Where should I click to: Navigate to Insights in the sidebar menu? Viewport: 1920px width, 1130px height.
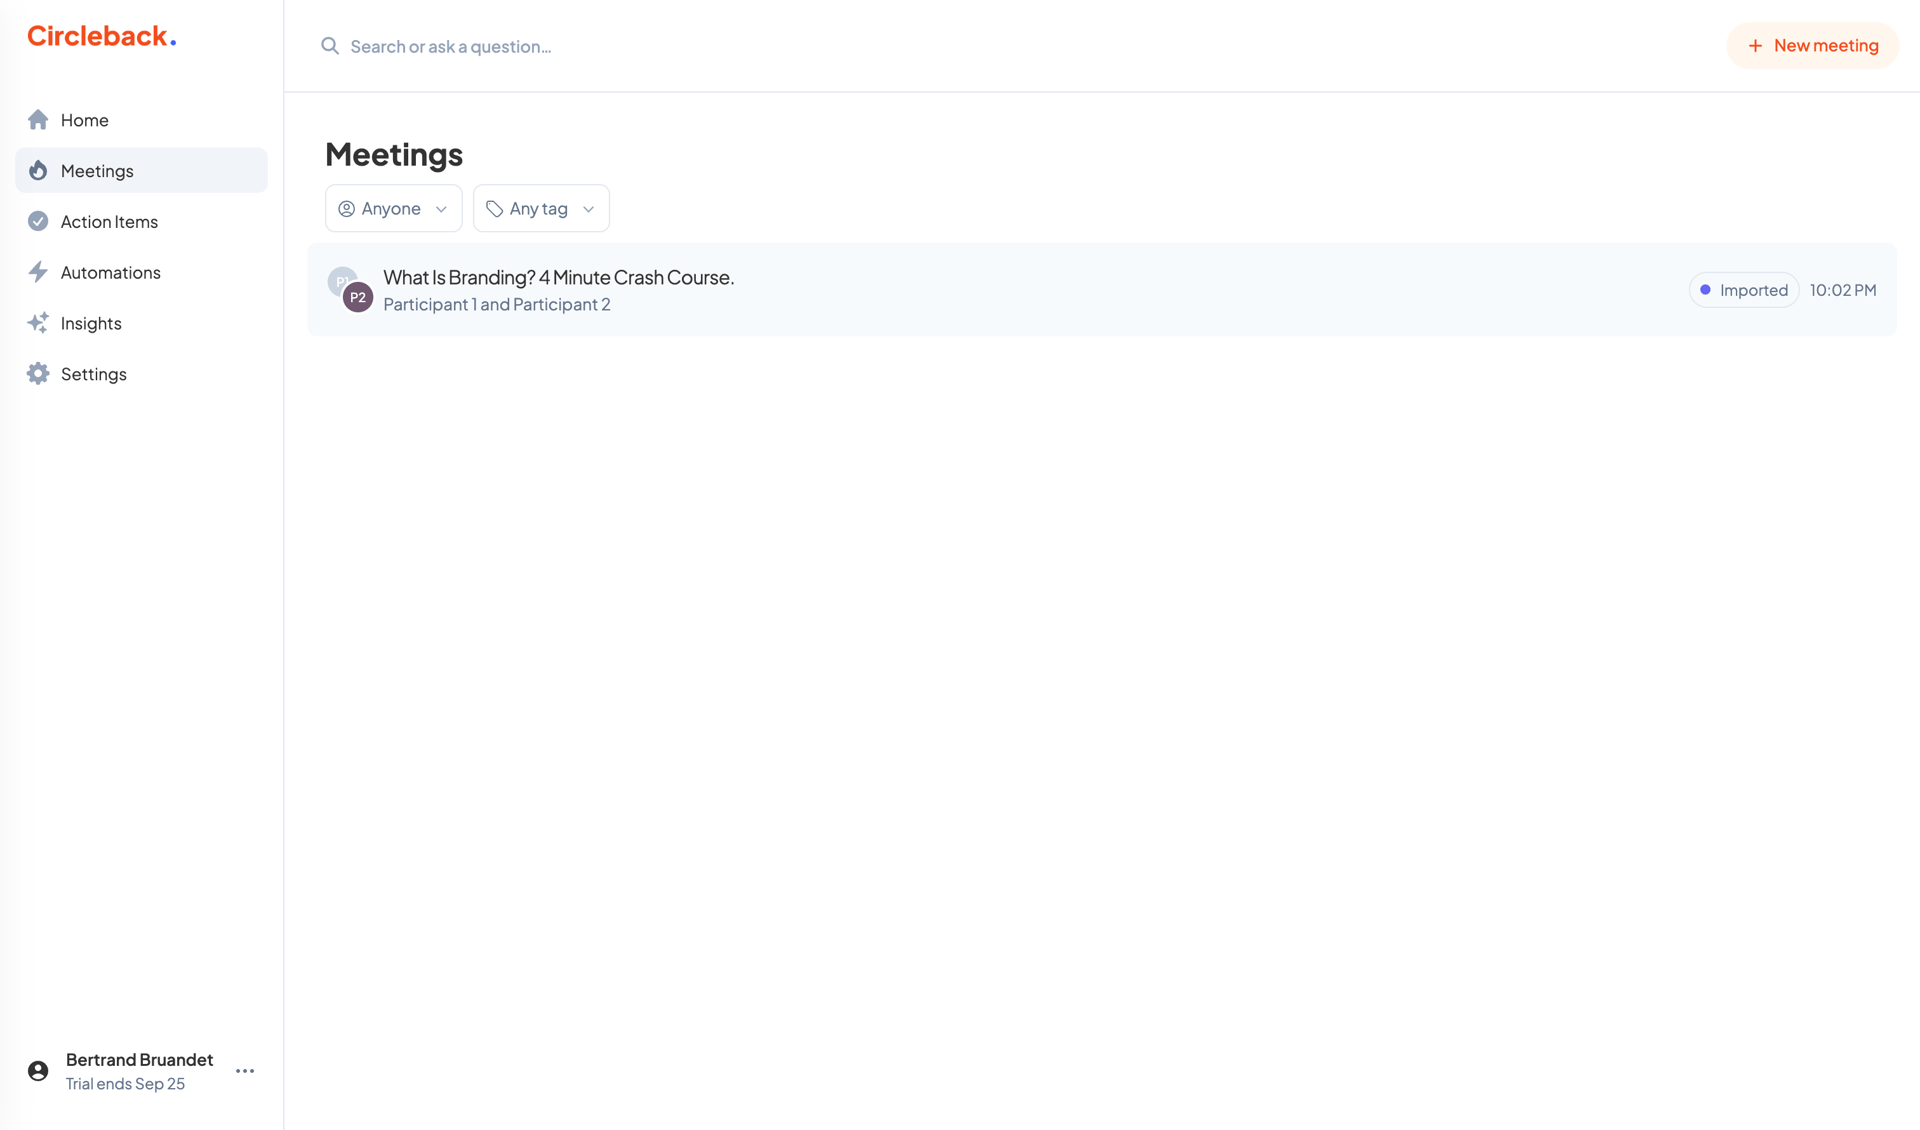pyautogui.click(x=91, y=323)
